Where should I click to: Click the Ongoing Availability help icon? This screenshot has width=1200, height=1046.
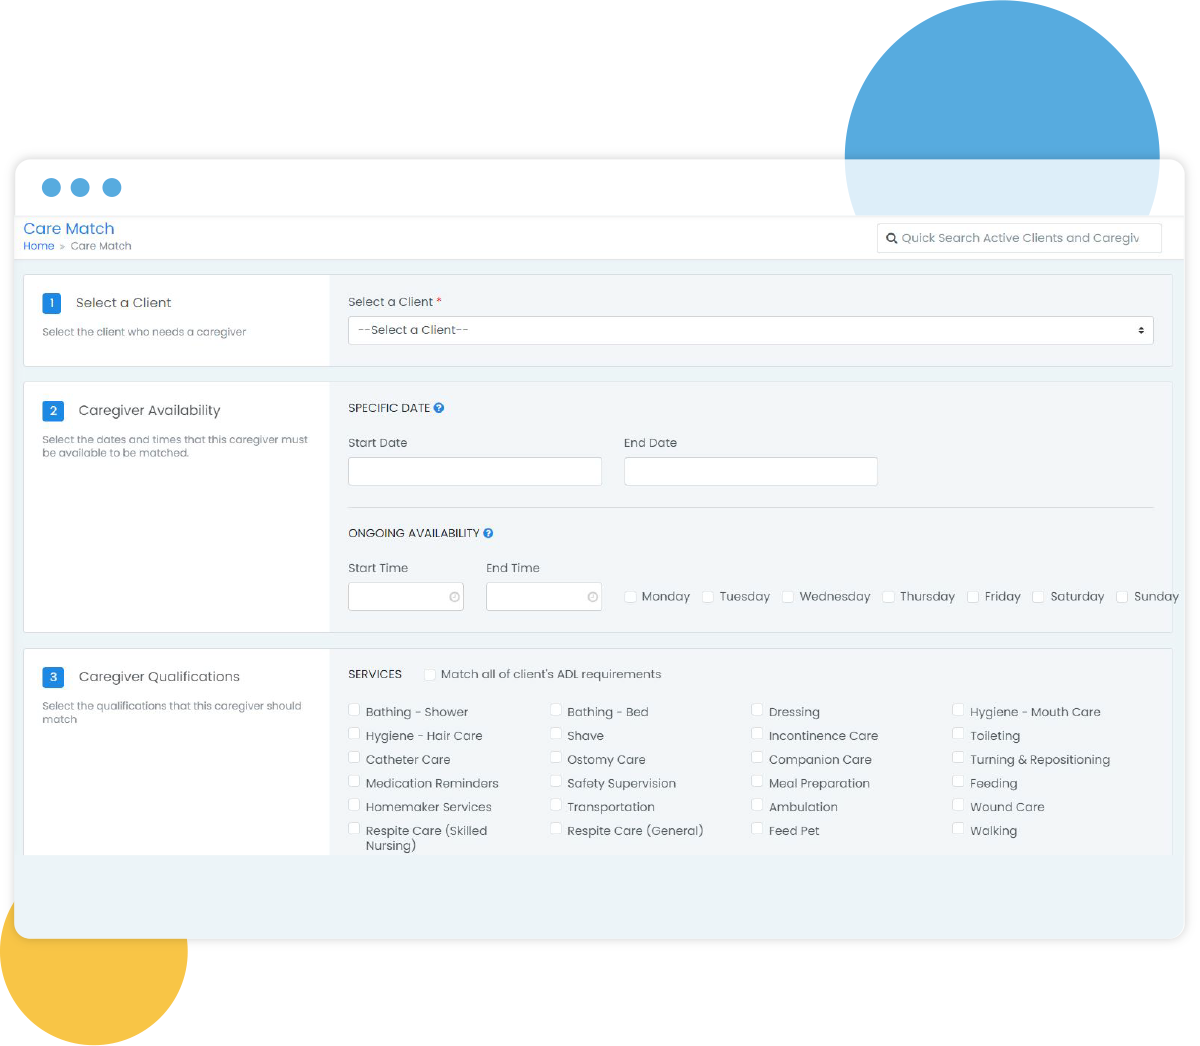(488, 533)
